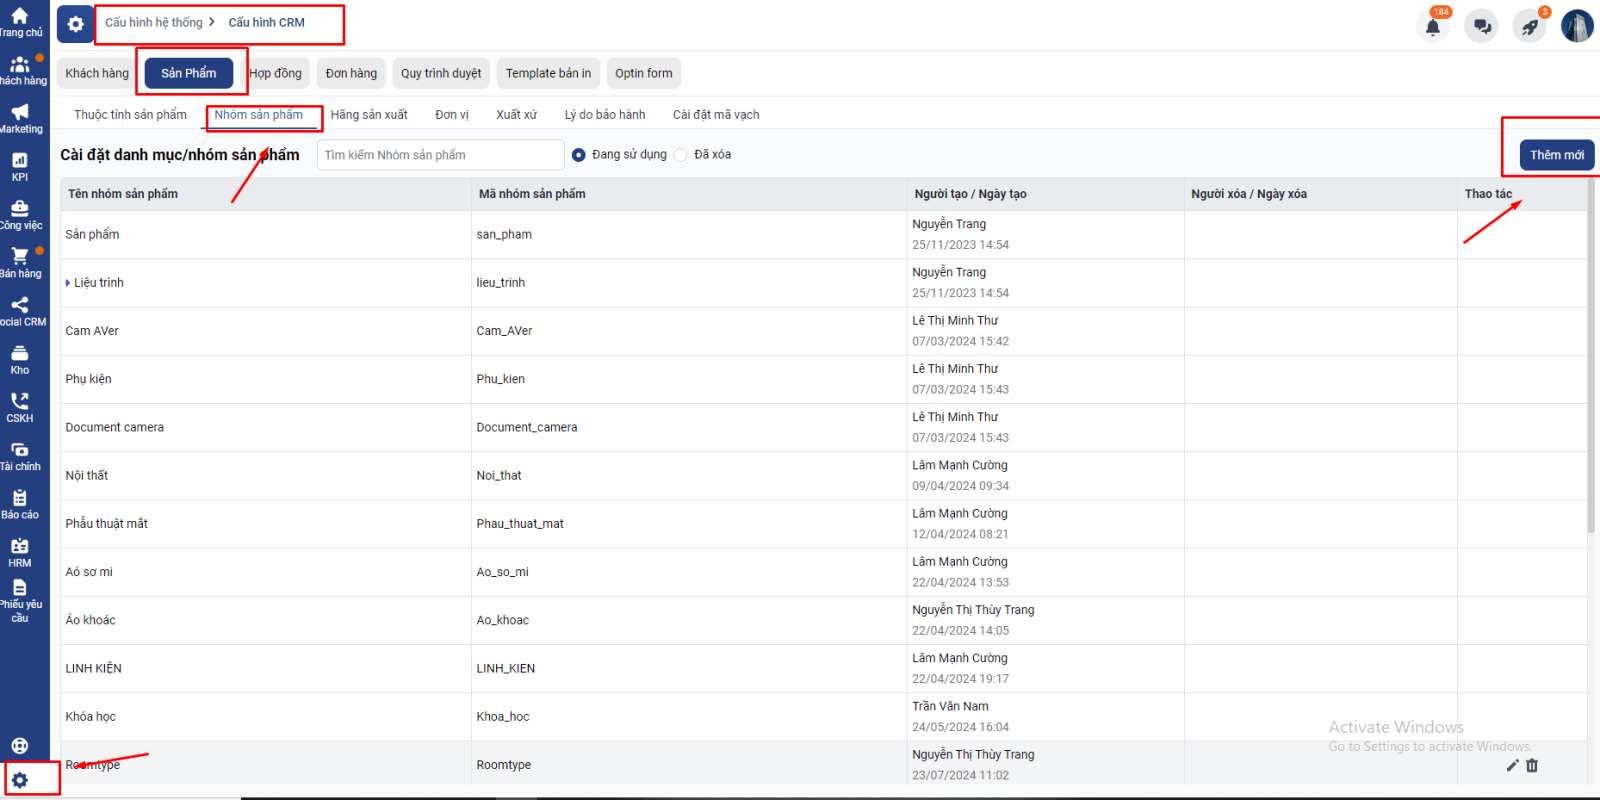Click the product group search field

point(440,155)
